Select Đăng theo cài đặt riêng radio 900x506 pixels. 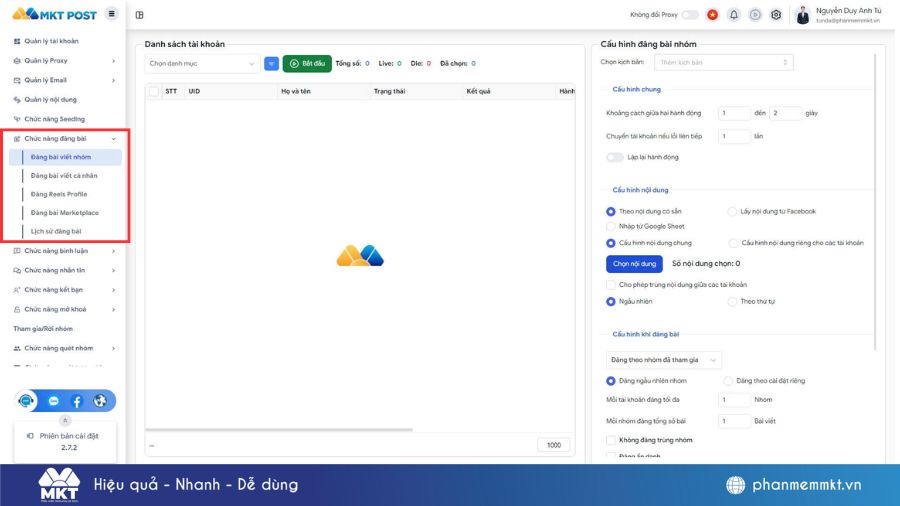click(x=728, y=381)
